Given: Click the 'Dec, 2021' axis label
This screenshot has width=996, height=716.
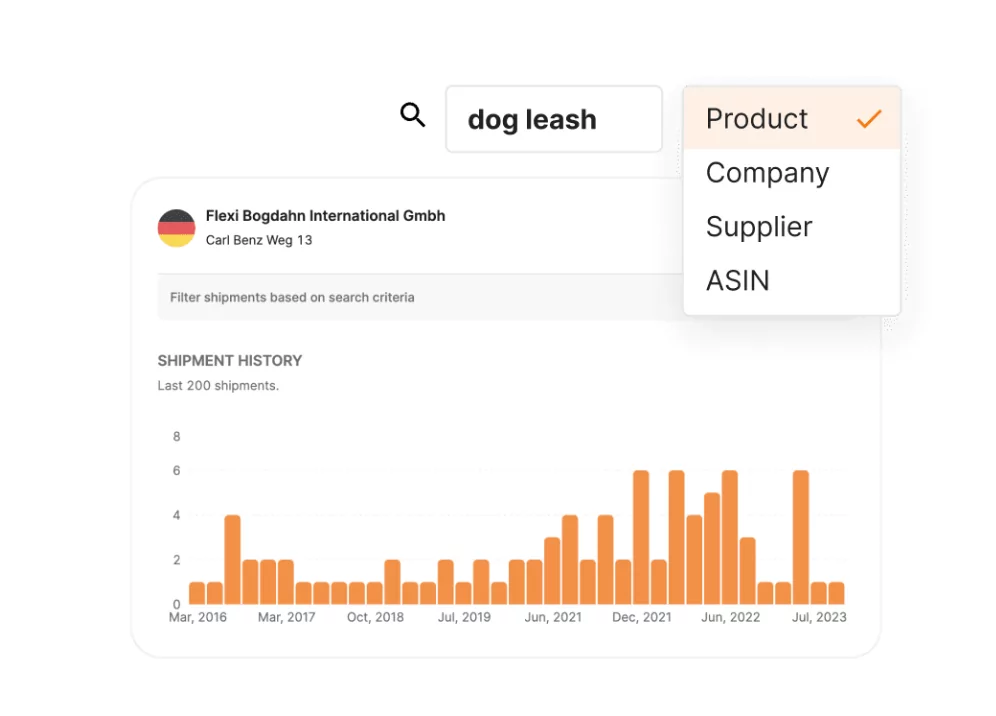Looking at the screenshot, I should click(x=642, y=618).
